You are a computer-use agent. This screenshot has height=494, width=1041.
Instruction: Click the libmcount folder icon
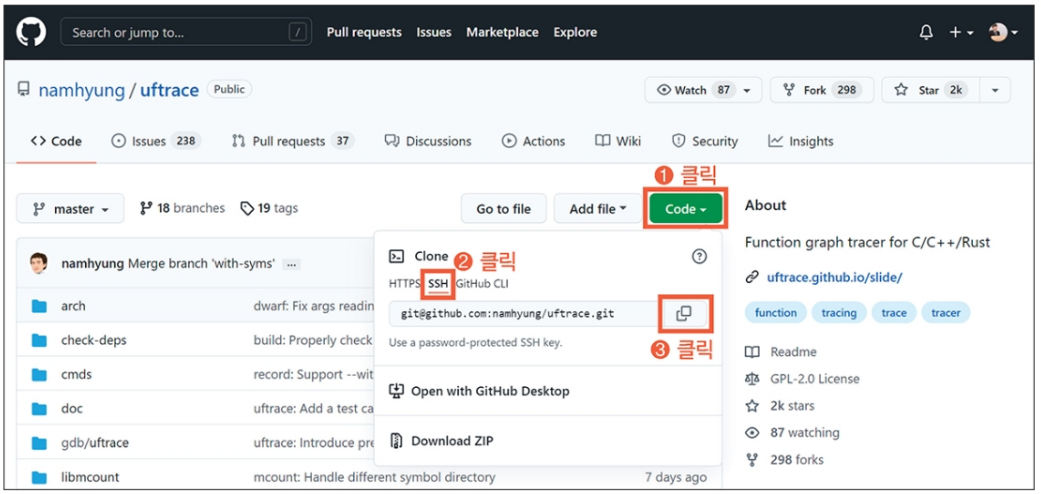39,477
